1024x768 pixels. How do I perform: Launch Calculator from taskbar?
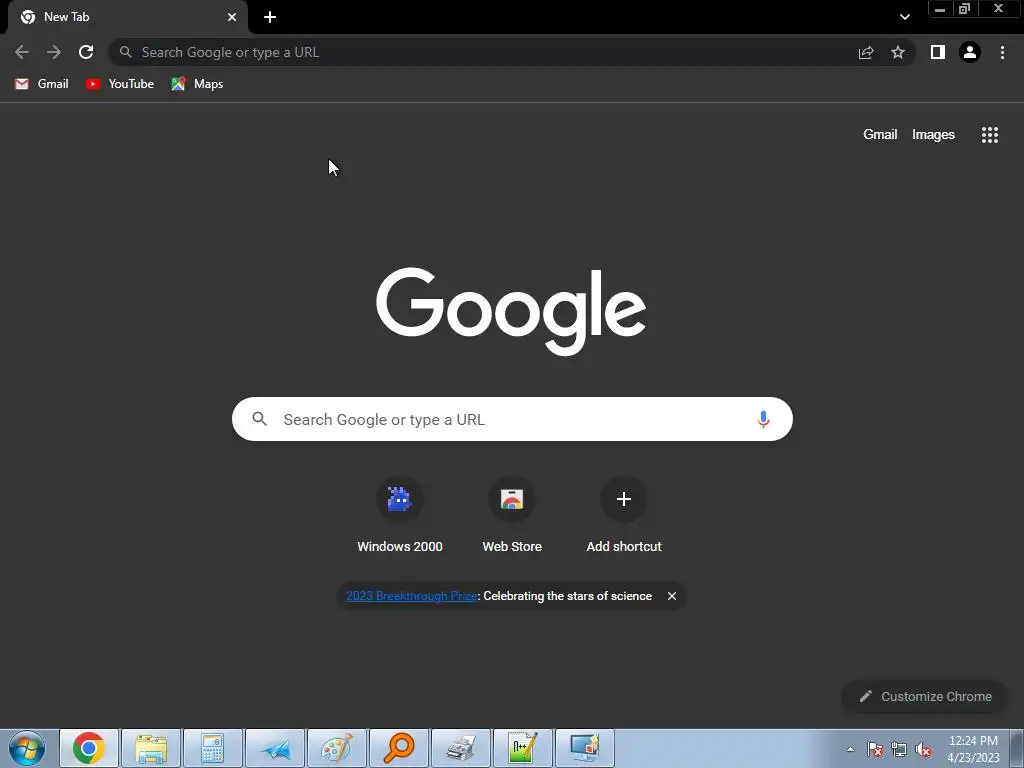213,748
